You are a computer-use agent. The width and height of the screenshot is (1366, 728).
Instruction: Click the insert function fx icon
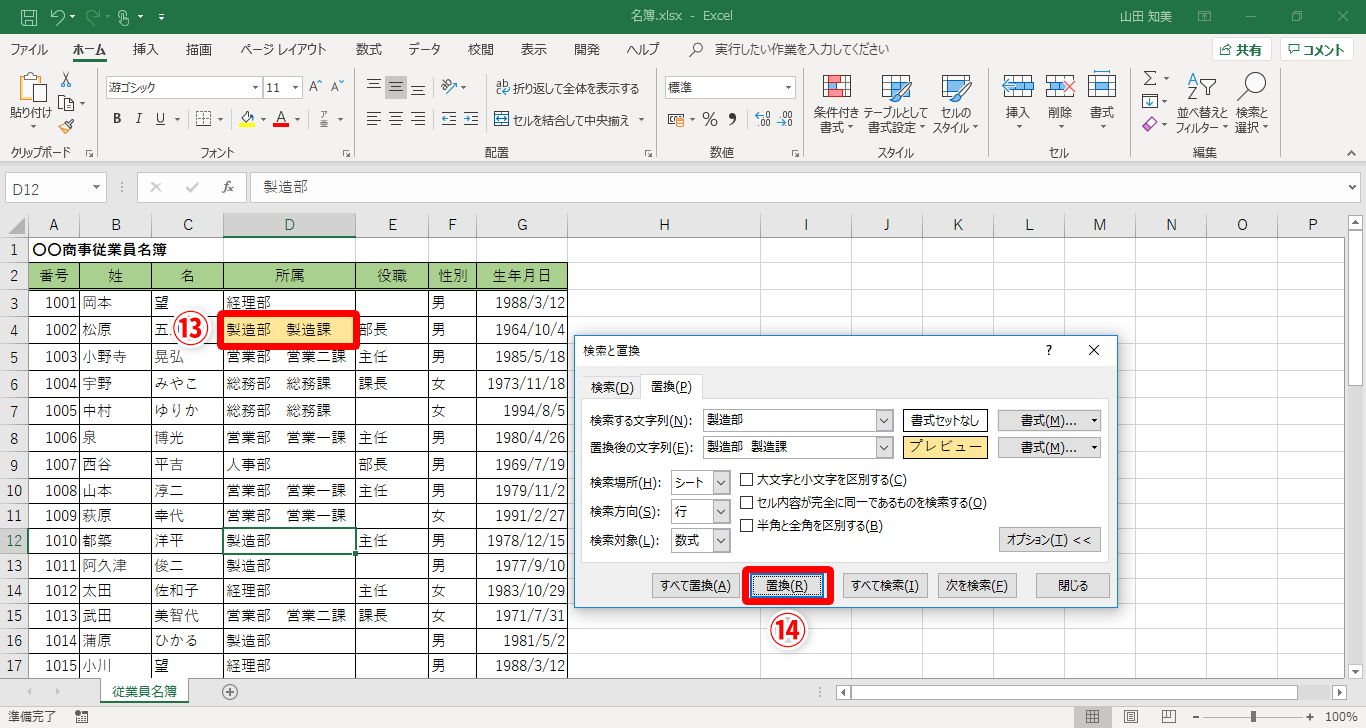[x=228, y=187]
